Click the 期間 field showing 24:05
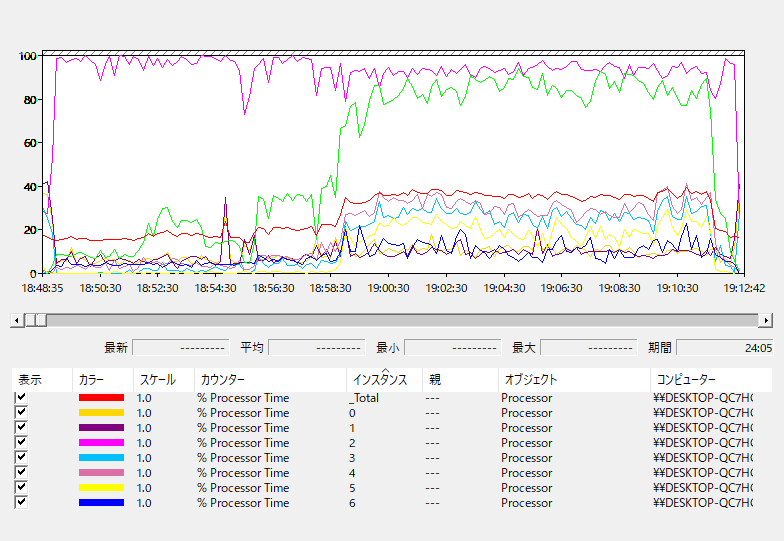The image size is (784, 541). (x=724, y=348)
